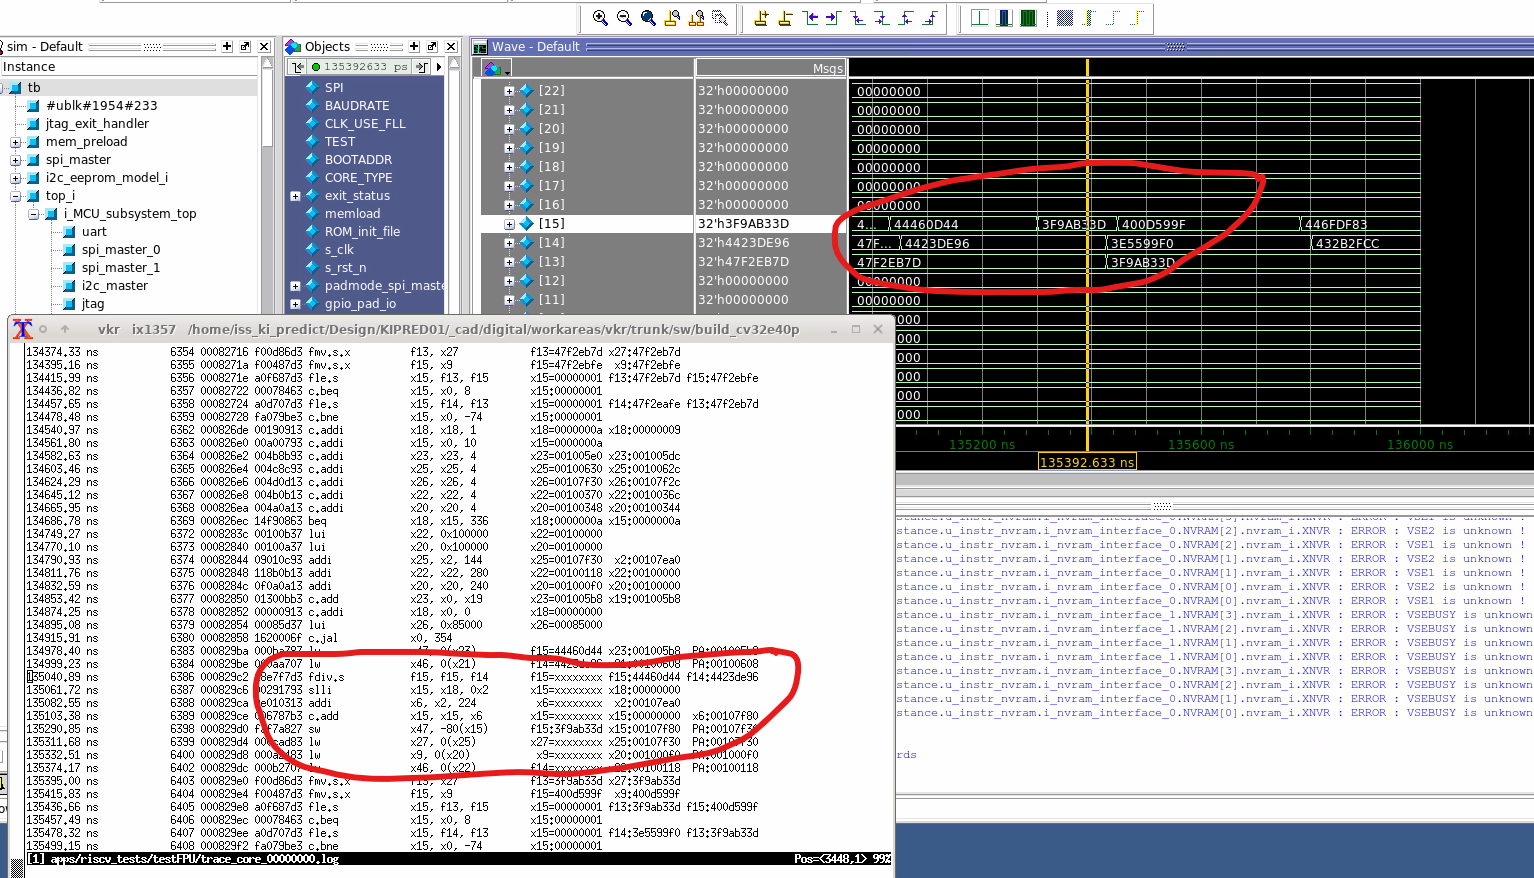Expand exit_status in the Objects panel
The width and height of the screenshot is (1534, 878).
296,196
